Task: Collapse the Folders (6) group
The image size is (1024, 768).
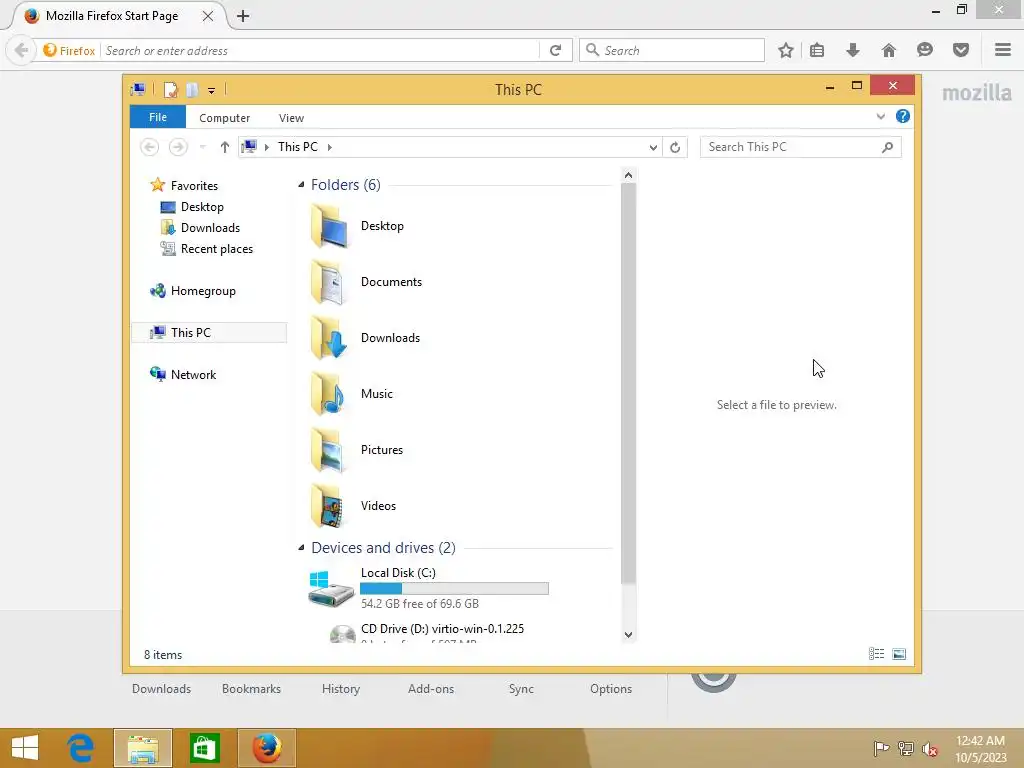Action: pyautogui.click(x=301, y=185)
